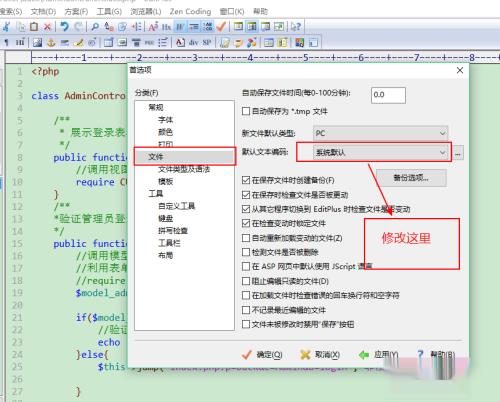Toggle check on switching to EditPlus checkbox
The width and height of the screenshot is (500, 402).
[246, 209]
